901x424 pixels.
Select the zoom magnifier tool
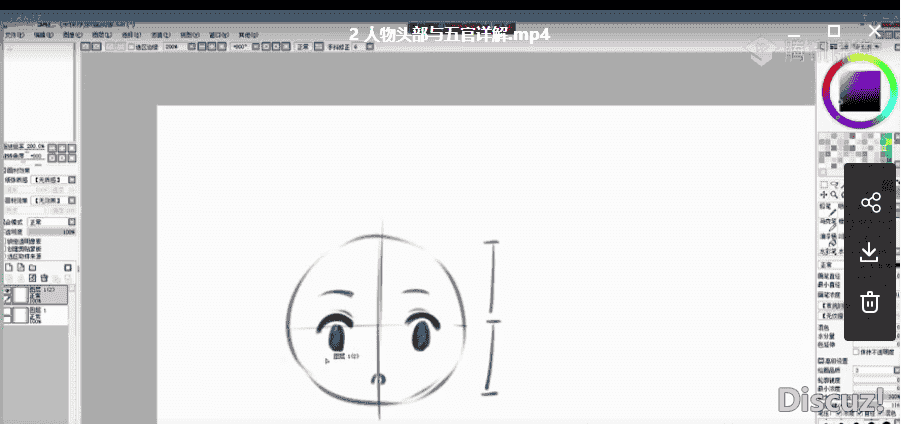coord(834,195)
